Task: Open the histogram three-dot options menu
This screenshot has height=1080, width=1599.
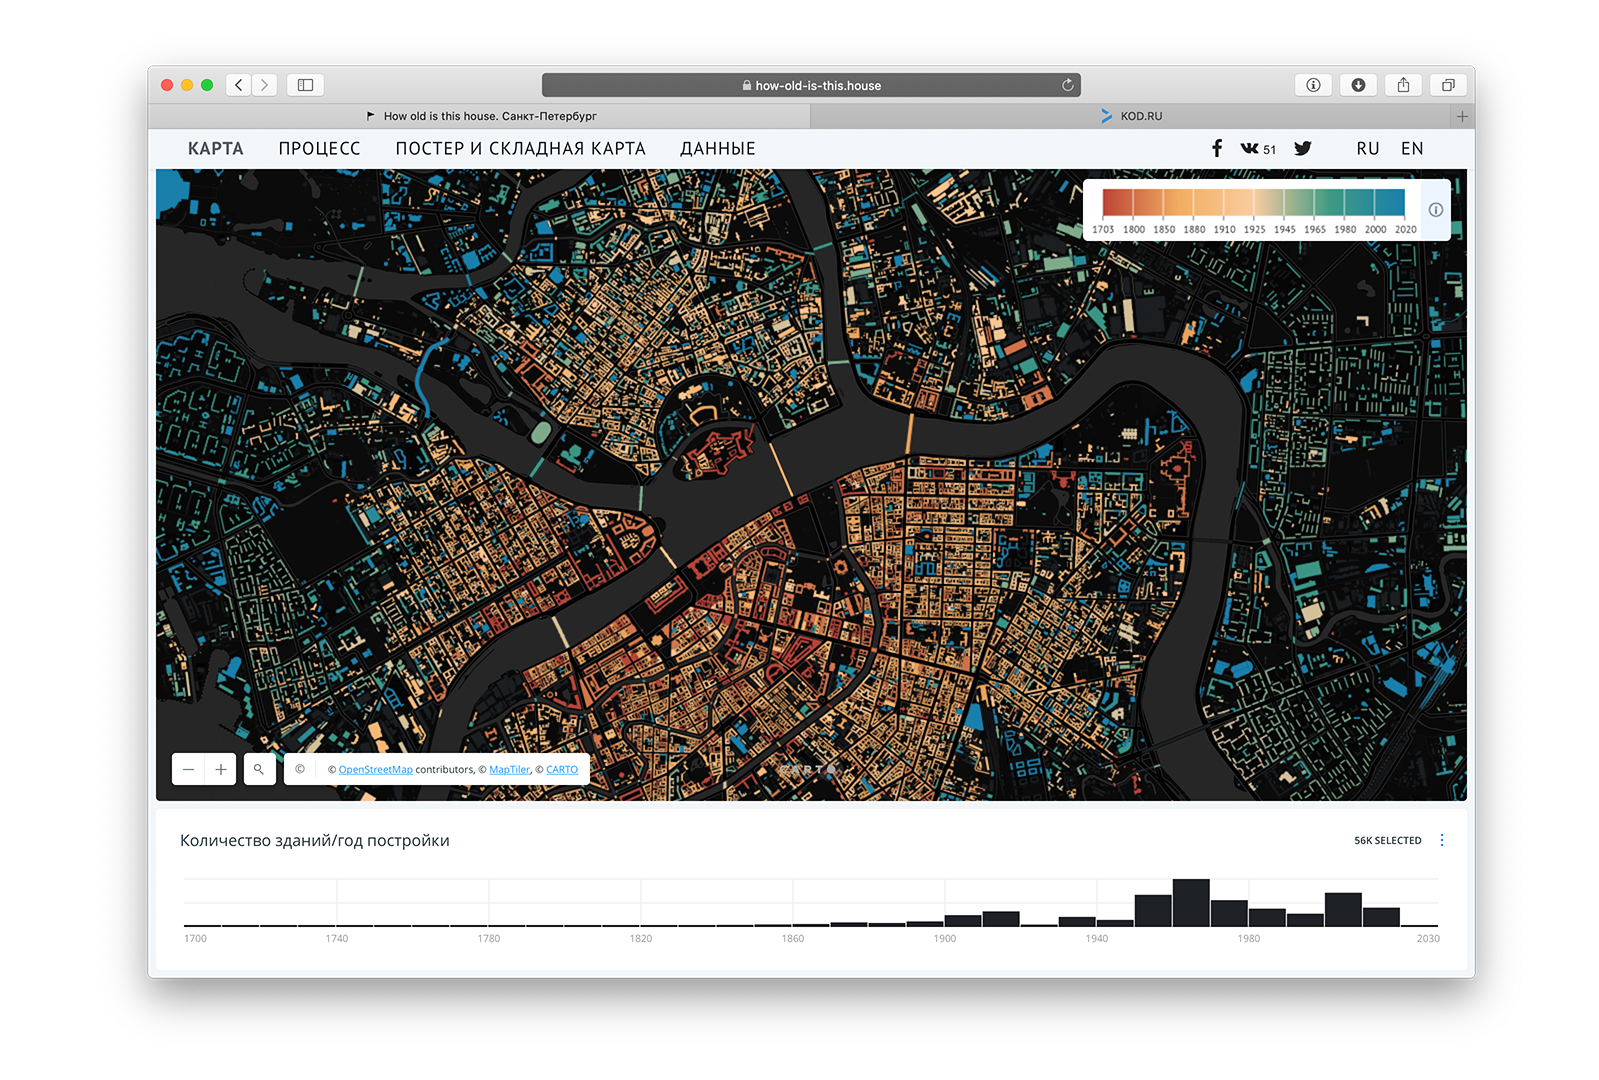Action: [1441, 840]
